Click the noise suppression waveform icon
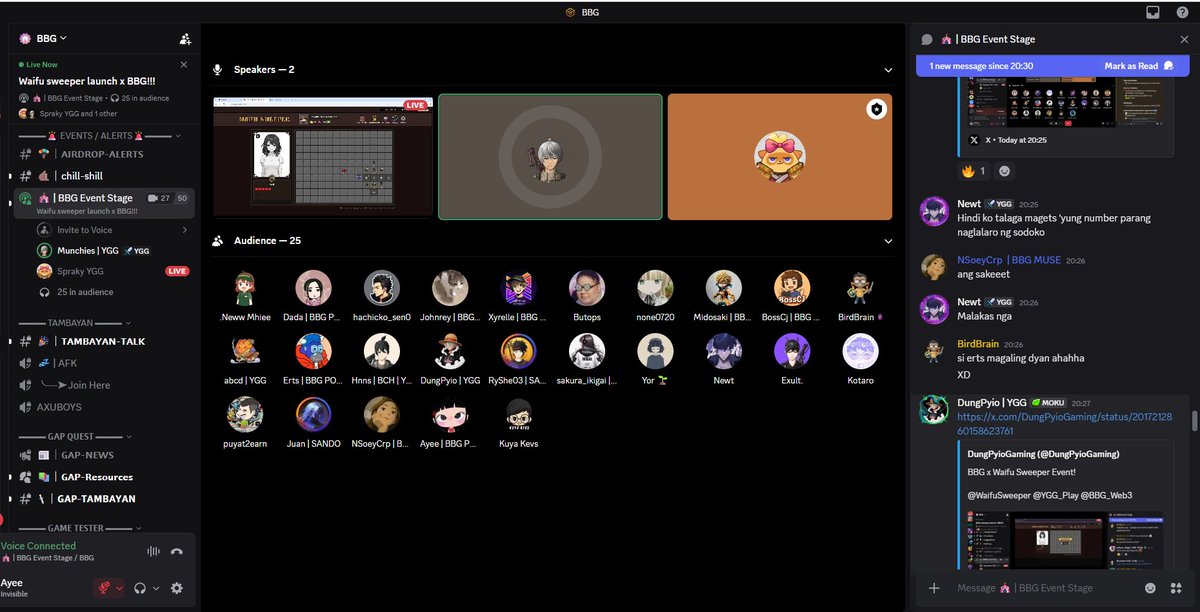Viewport: 1200px width, 612px height. coord(153,551)
